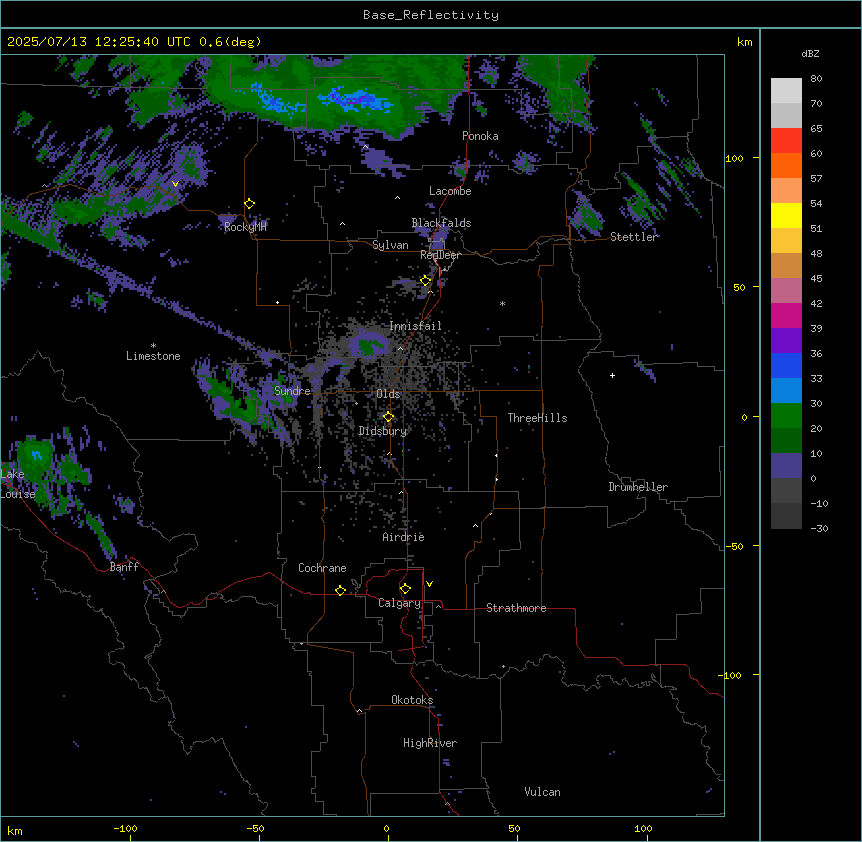Click the 65 value in the dBZ legend
Screen dimensions: 862x842
[816, 129]
